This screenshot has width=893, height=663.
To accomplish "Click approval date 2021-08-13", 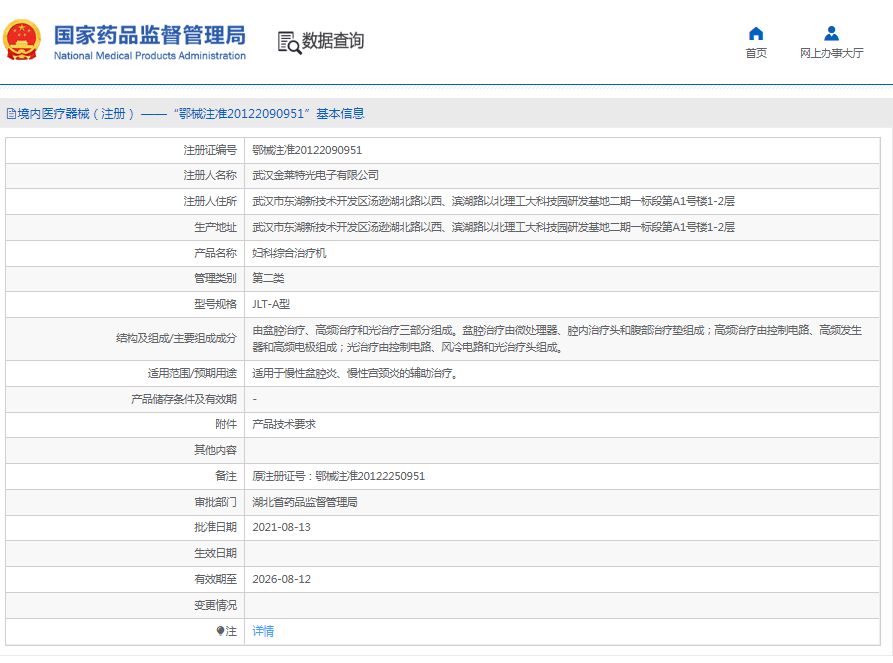I will [x=281, y=527].
